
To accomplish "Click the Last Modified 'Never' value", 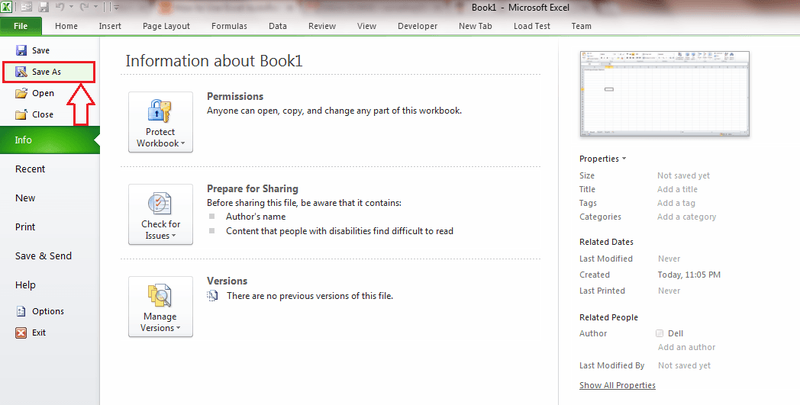I will click(669, 259).
